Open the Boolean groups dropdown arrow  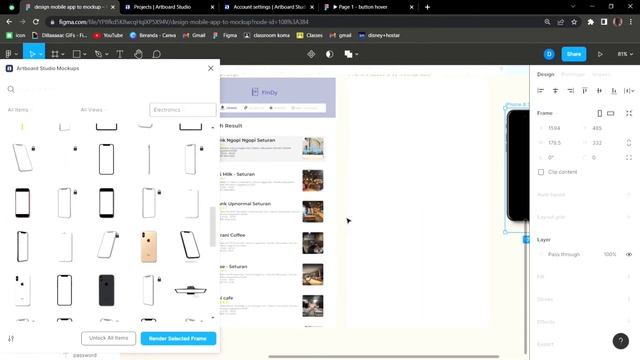[357, 54]
